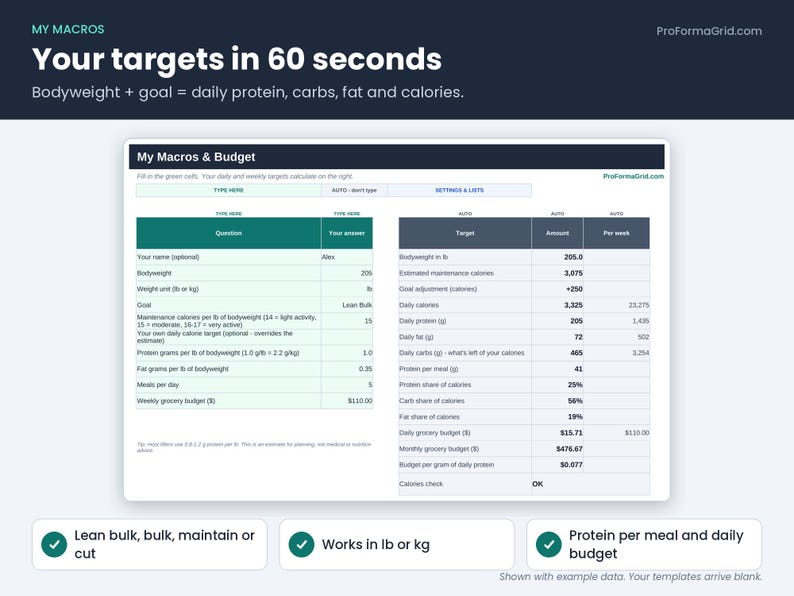Image resolution: width=794 pixels, height=596 pixels.
Task: Click weekly calories value 23,275
Action: 616,305
